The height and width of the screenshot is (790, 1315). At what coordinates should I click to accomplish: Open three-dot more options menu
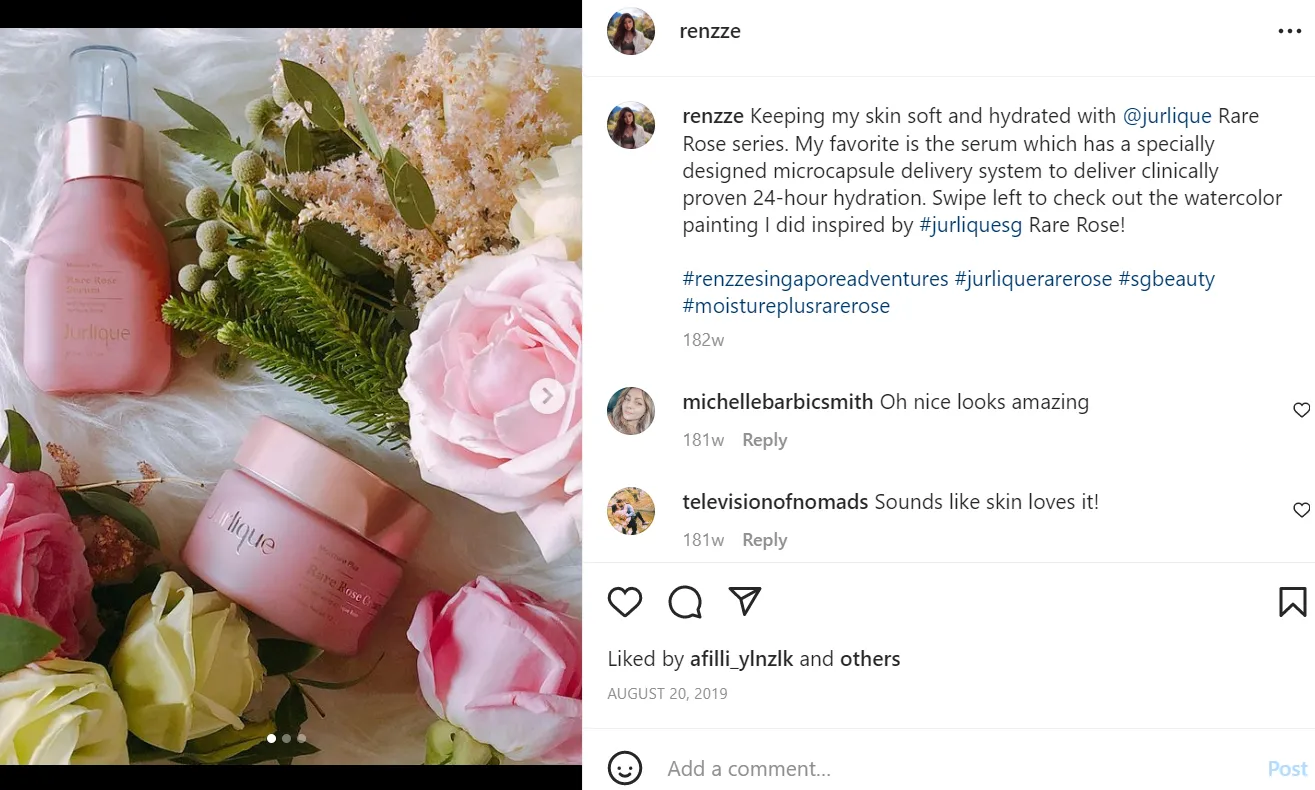(1290, 31)
